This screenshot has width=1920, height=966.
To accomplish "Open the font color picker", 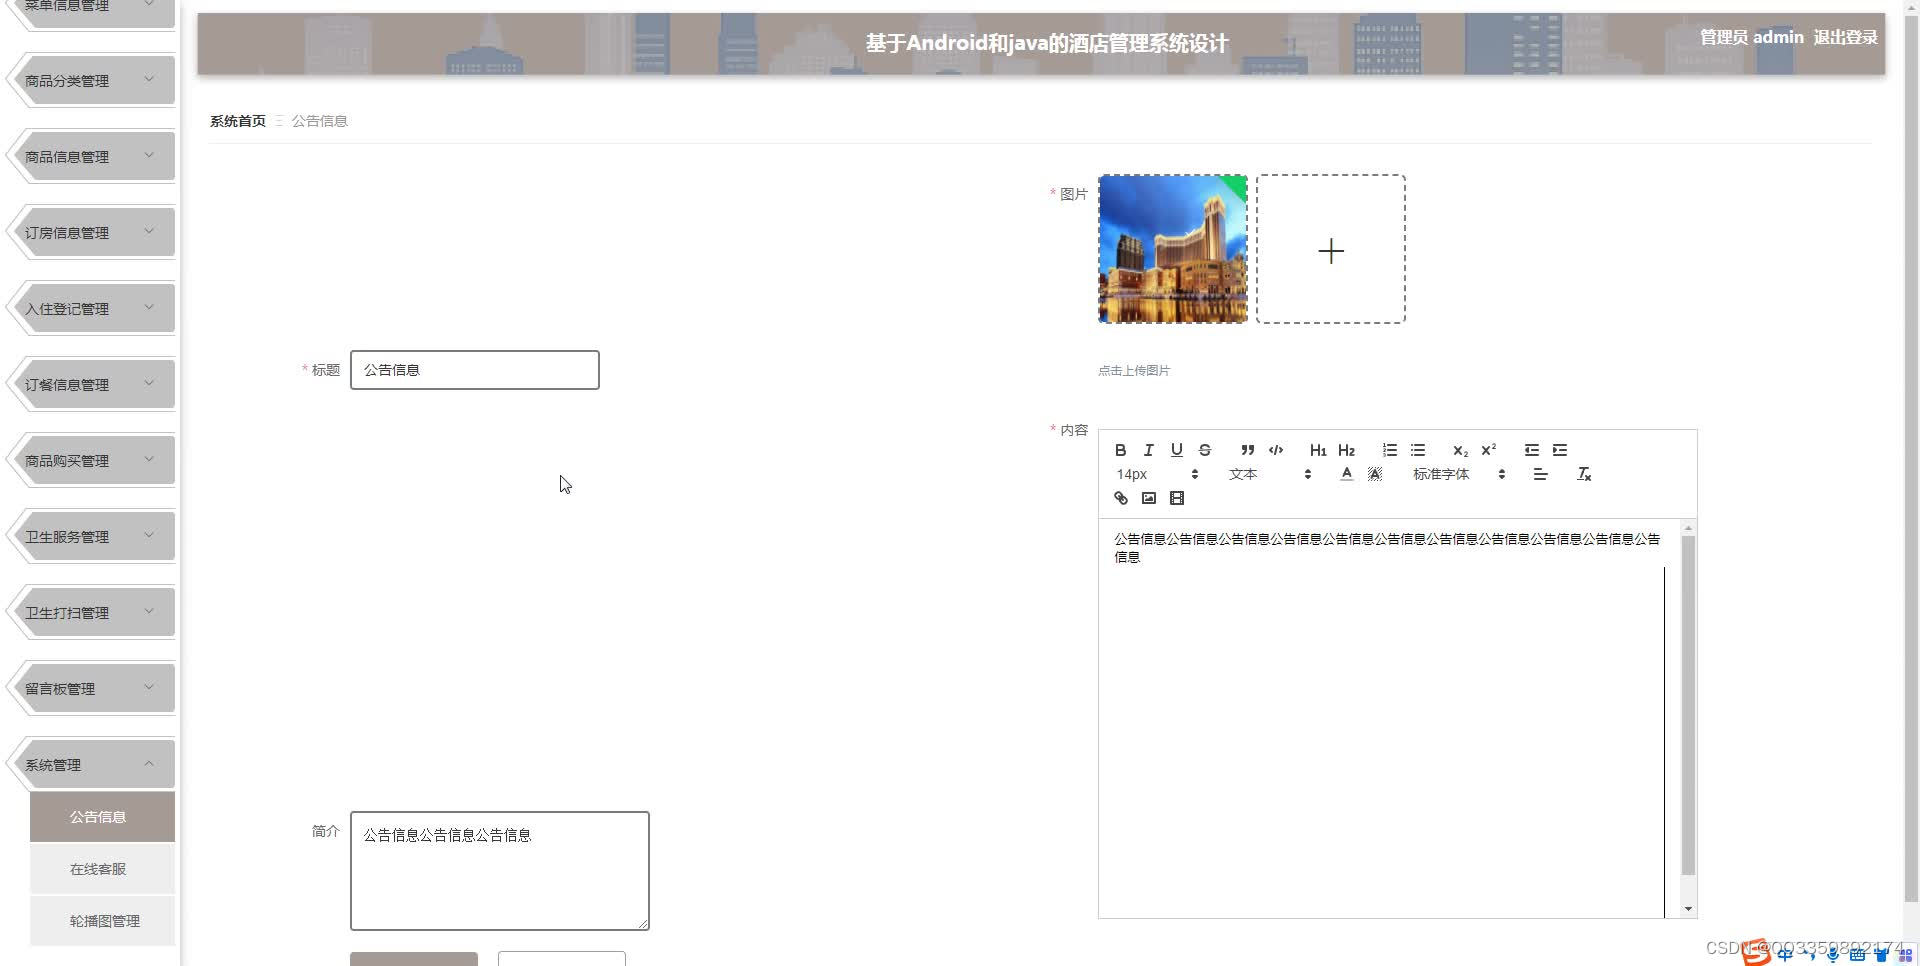I will click(1346, 474).
